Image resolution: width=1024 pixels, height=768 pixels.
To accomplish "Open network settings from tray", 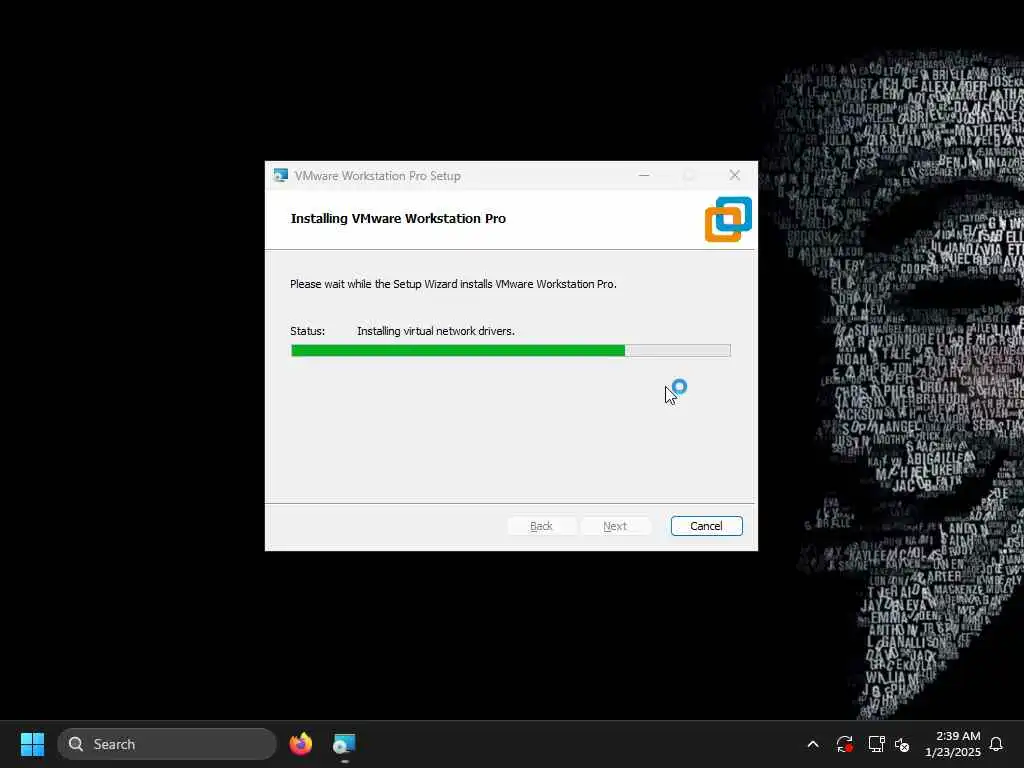I will [876, 744].
